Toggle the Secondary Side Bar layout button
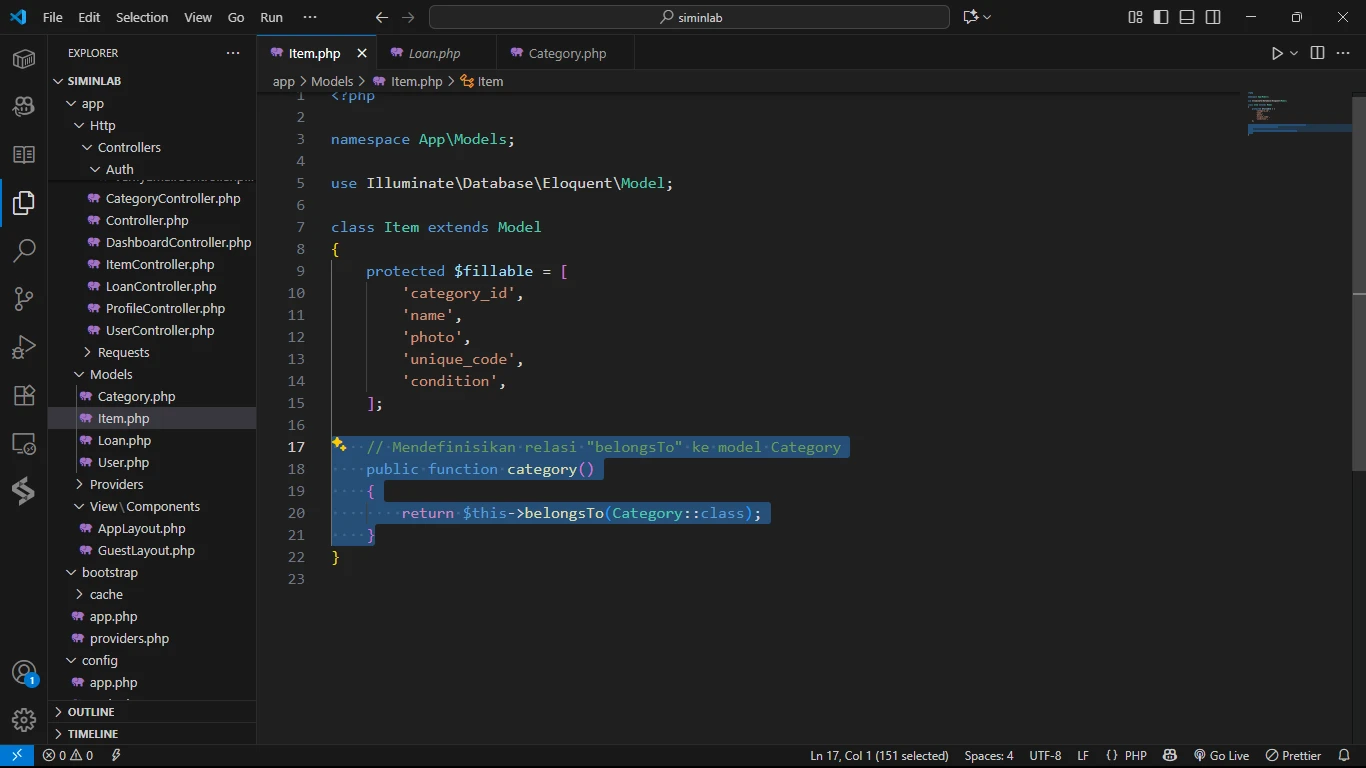1366x768 pixels. [1213, 17]
